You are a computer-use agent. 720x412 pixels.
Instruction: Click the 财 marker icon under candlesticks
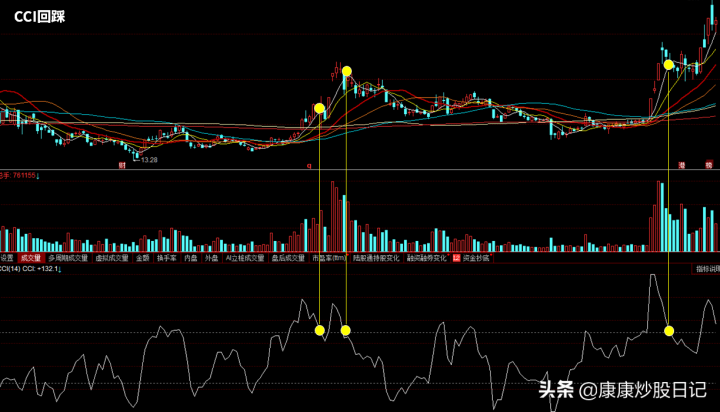pos(121,165)
